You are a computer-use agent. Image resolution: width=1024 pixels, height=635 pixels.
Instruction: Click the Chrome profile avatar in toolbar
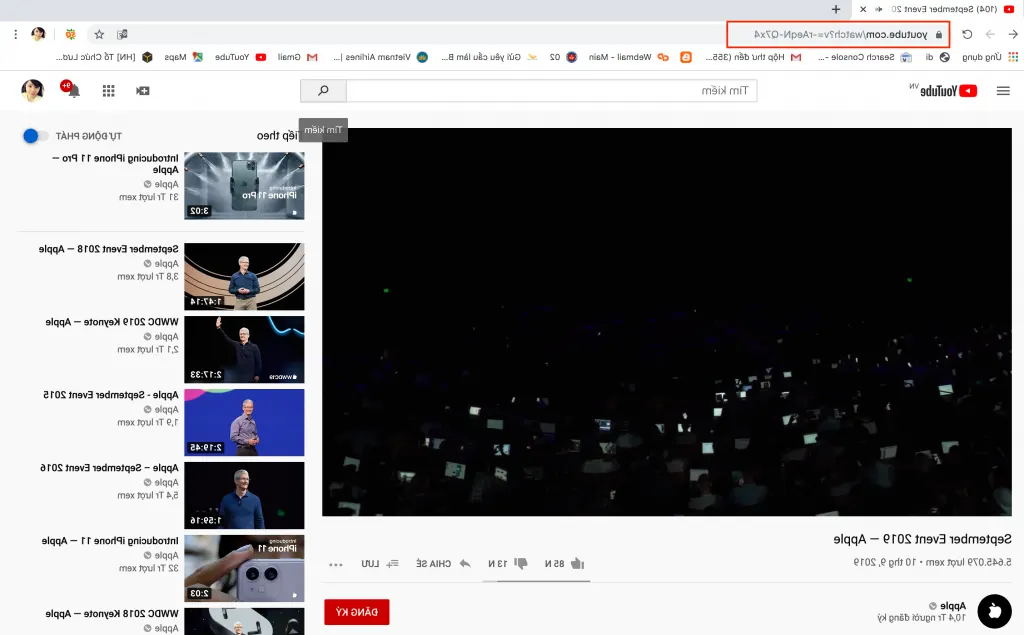pyautogui.click(x=39, y=34)
